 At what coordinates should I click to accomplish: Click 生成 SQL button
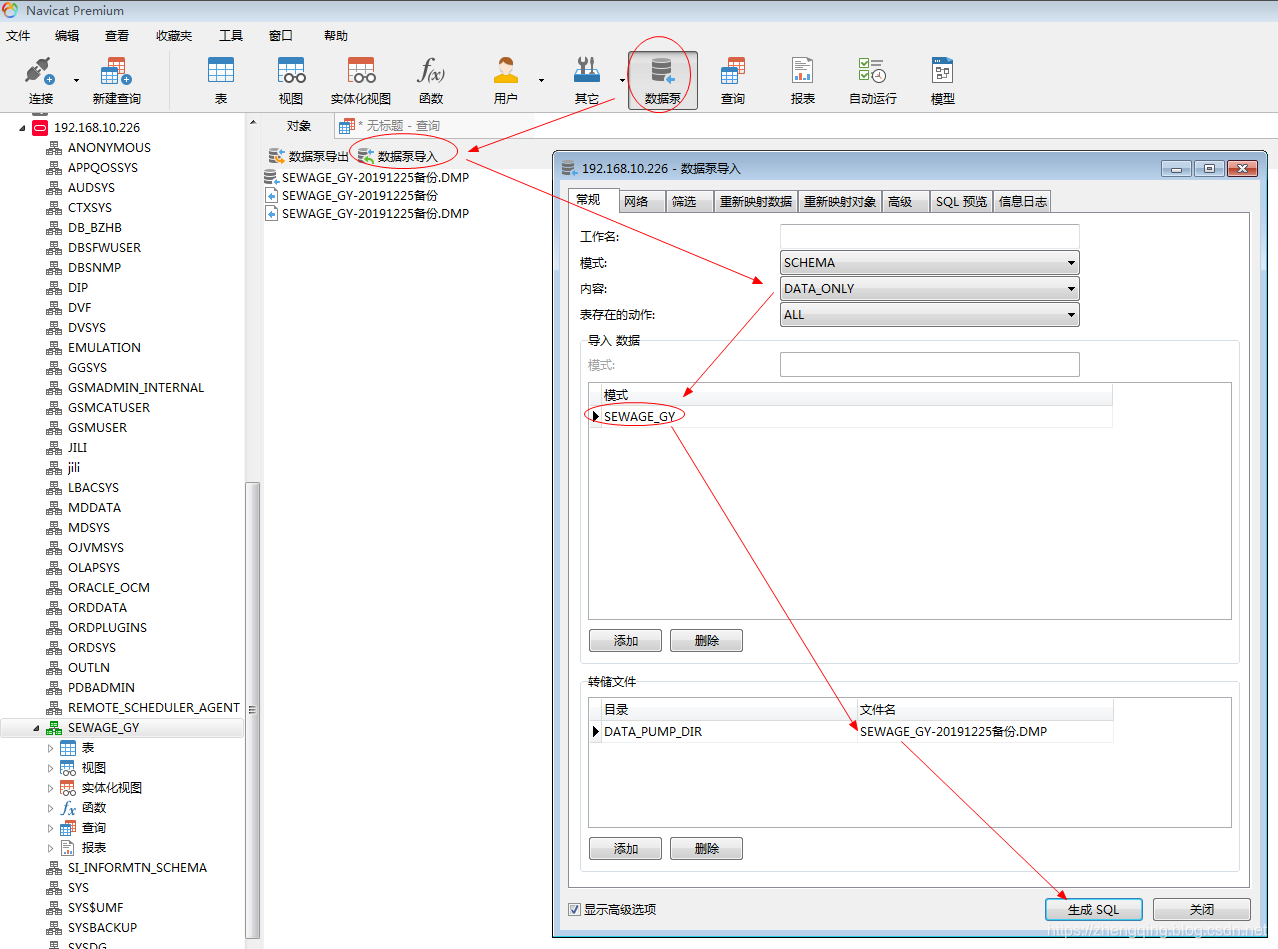point(1093,909)
